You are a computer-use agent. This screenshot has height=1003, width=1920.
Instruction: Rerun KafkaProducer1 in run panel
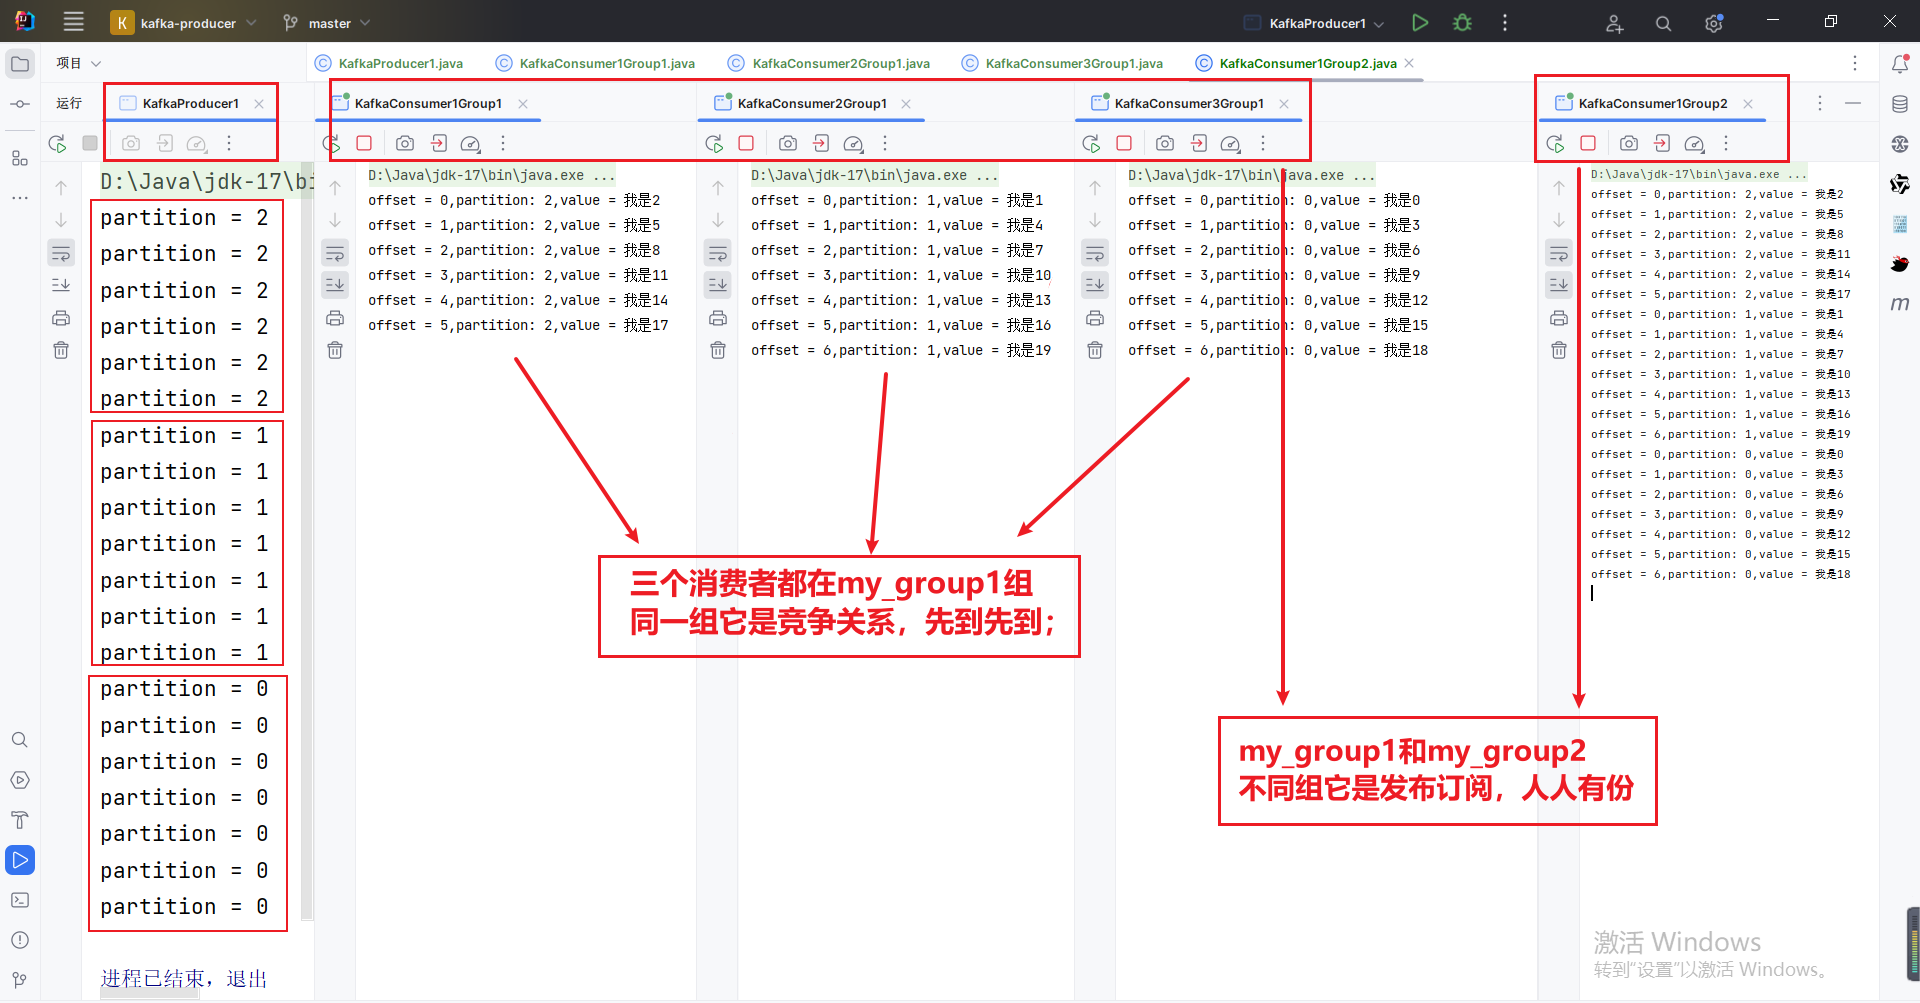click(57, 144)
